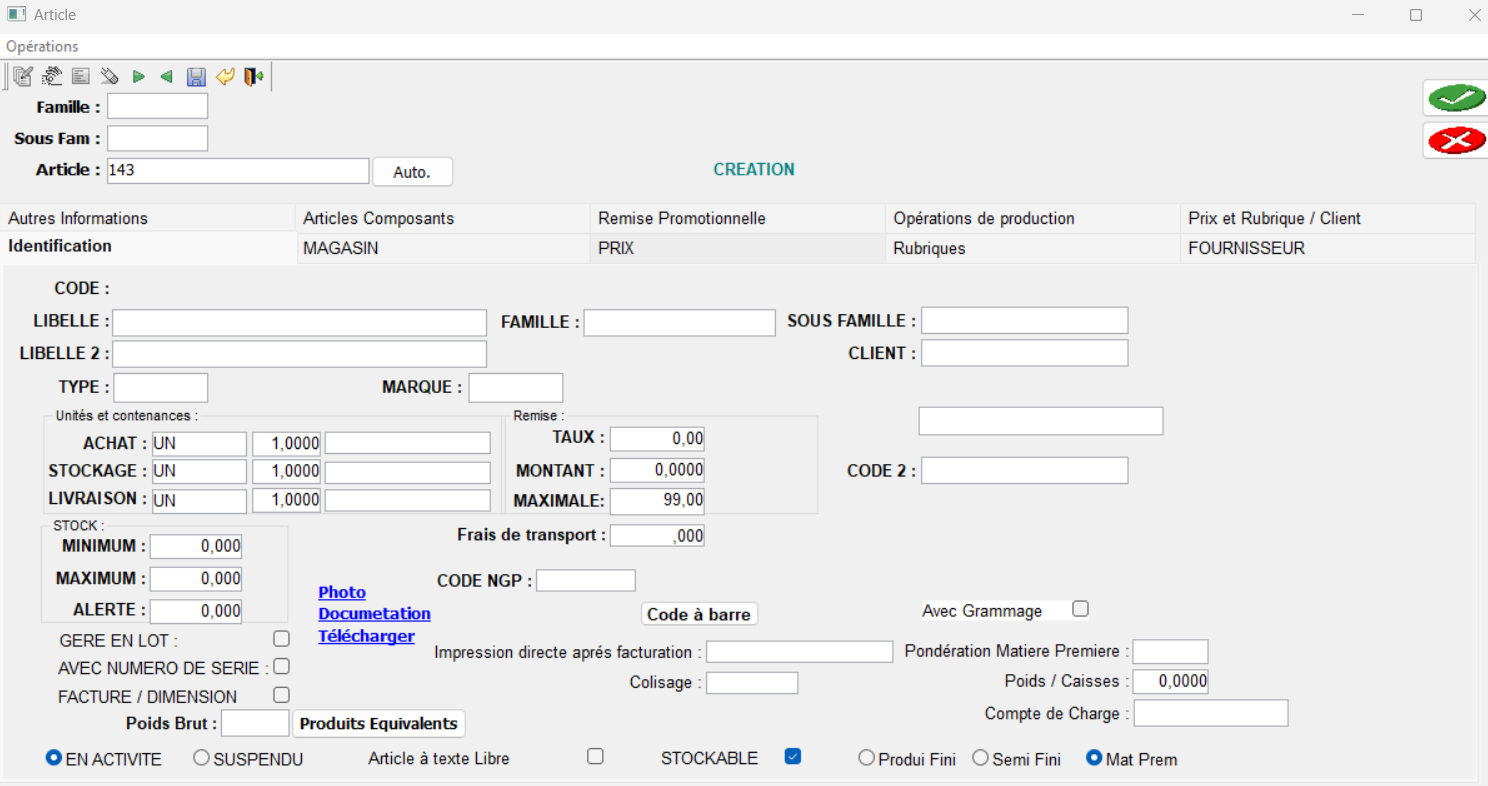Viewport: 1488px width, 786px height.
Task: Click the exit door toolbar icon
Action: pyautogui.click(x=254, y=76)
